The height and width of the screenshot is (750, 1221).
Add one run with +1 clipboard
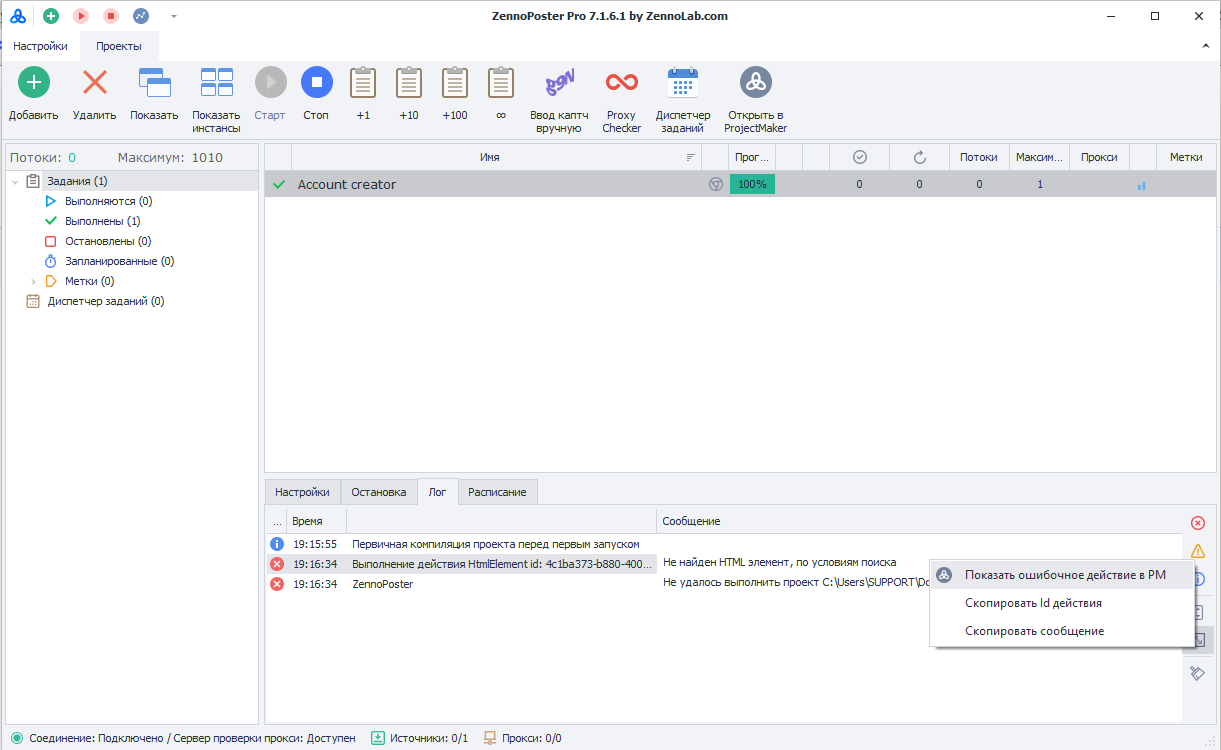pyautogui.click(x=363, y=83)
